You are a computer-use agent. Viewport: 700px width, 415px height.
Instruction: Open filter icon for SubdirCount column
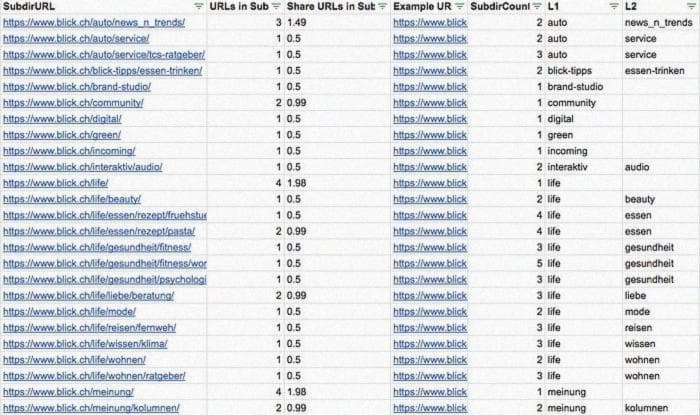coord(538,6)
